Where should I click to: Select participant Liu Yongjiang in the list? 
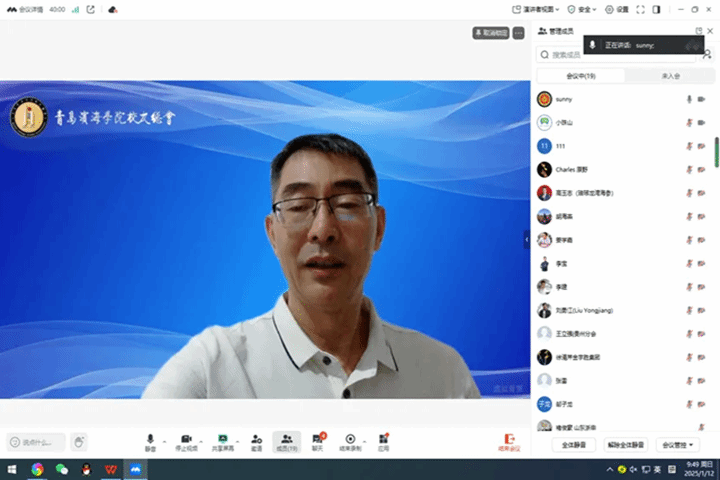[622, 311]
